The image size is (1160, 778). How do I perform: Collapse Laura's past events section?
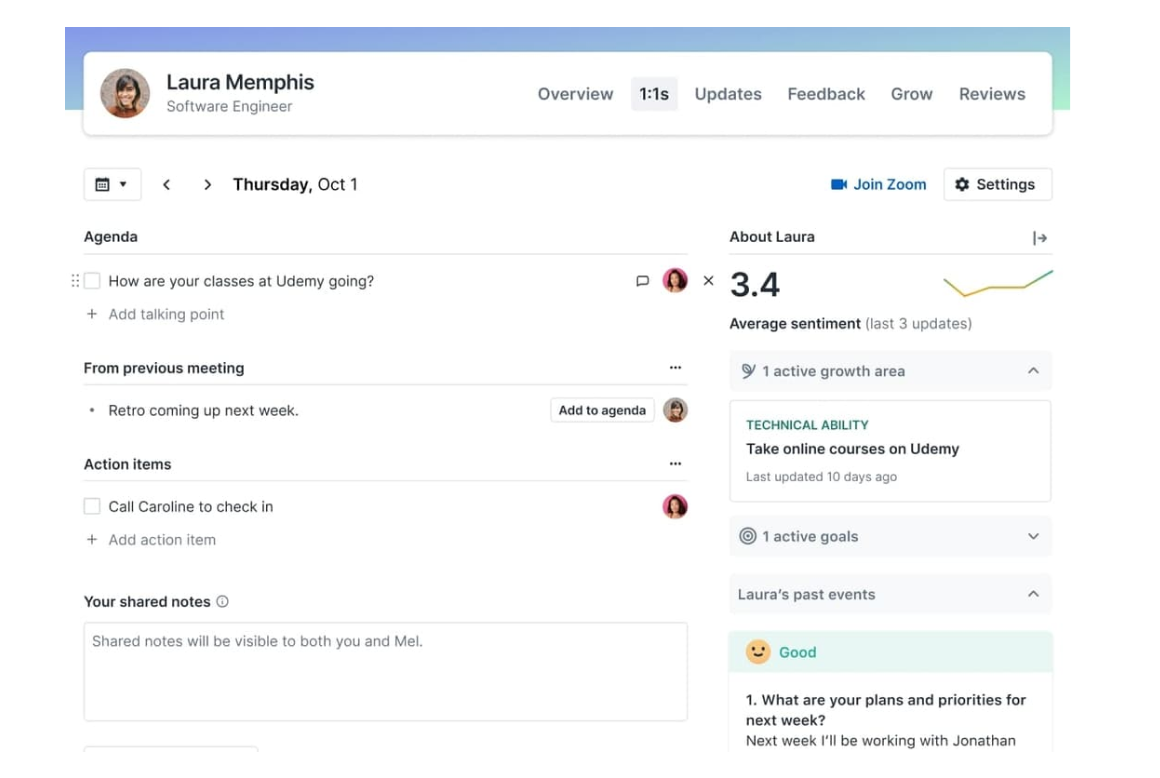tap(890, 595)
